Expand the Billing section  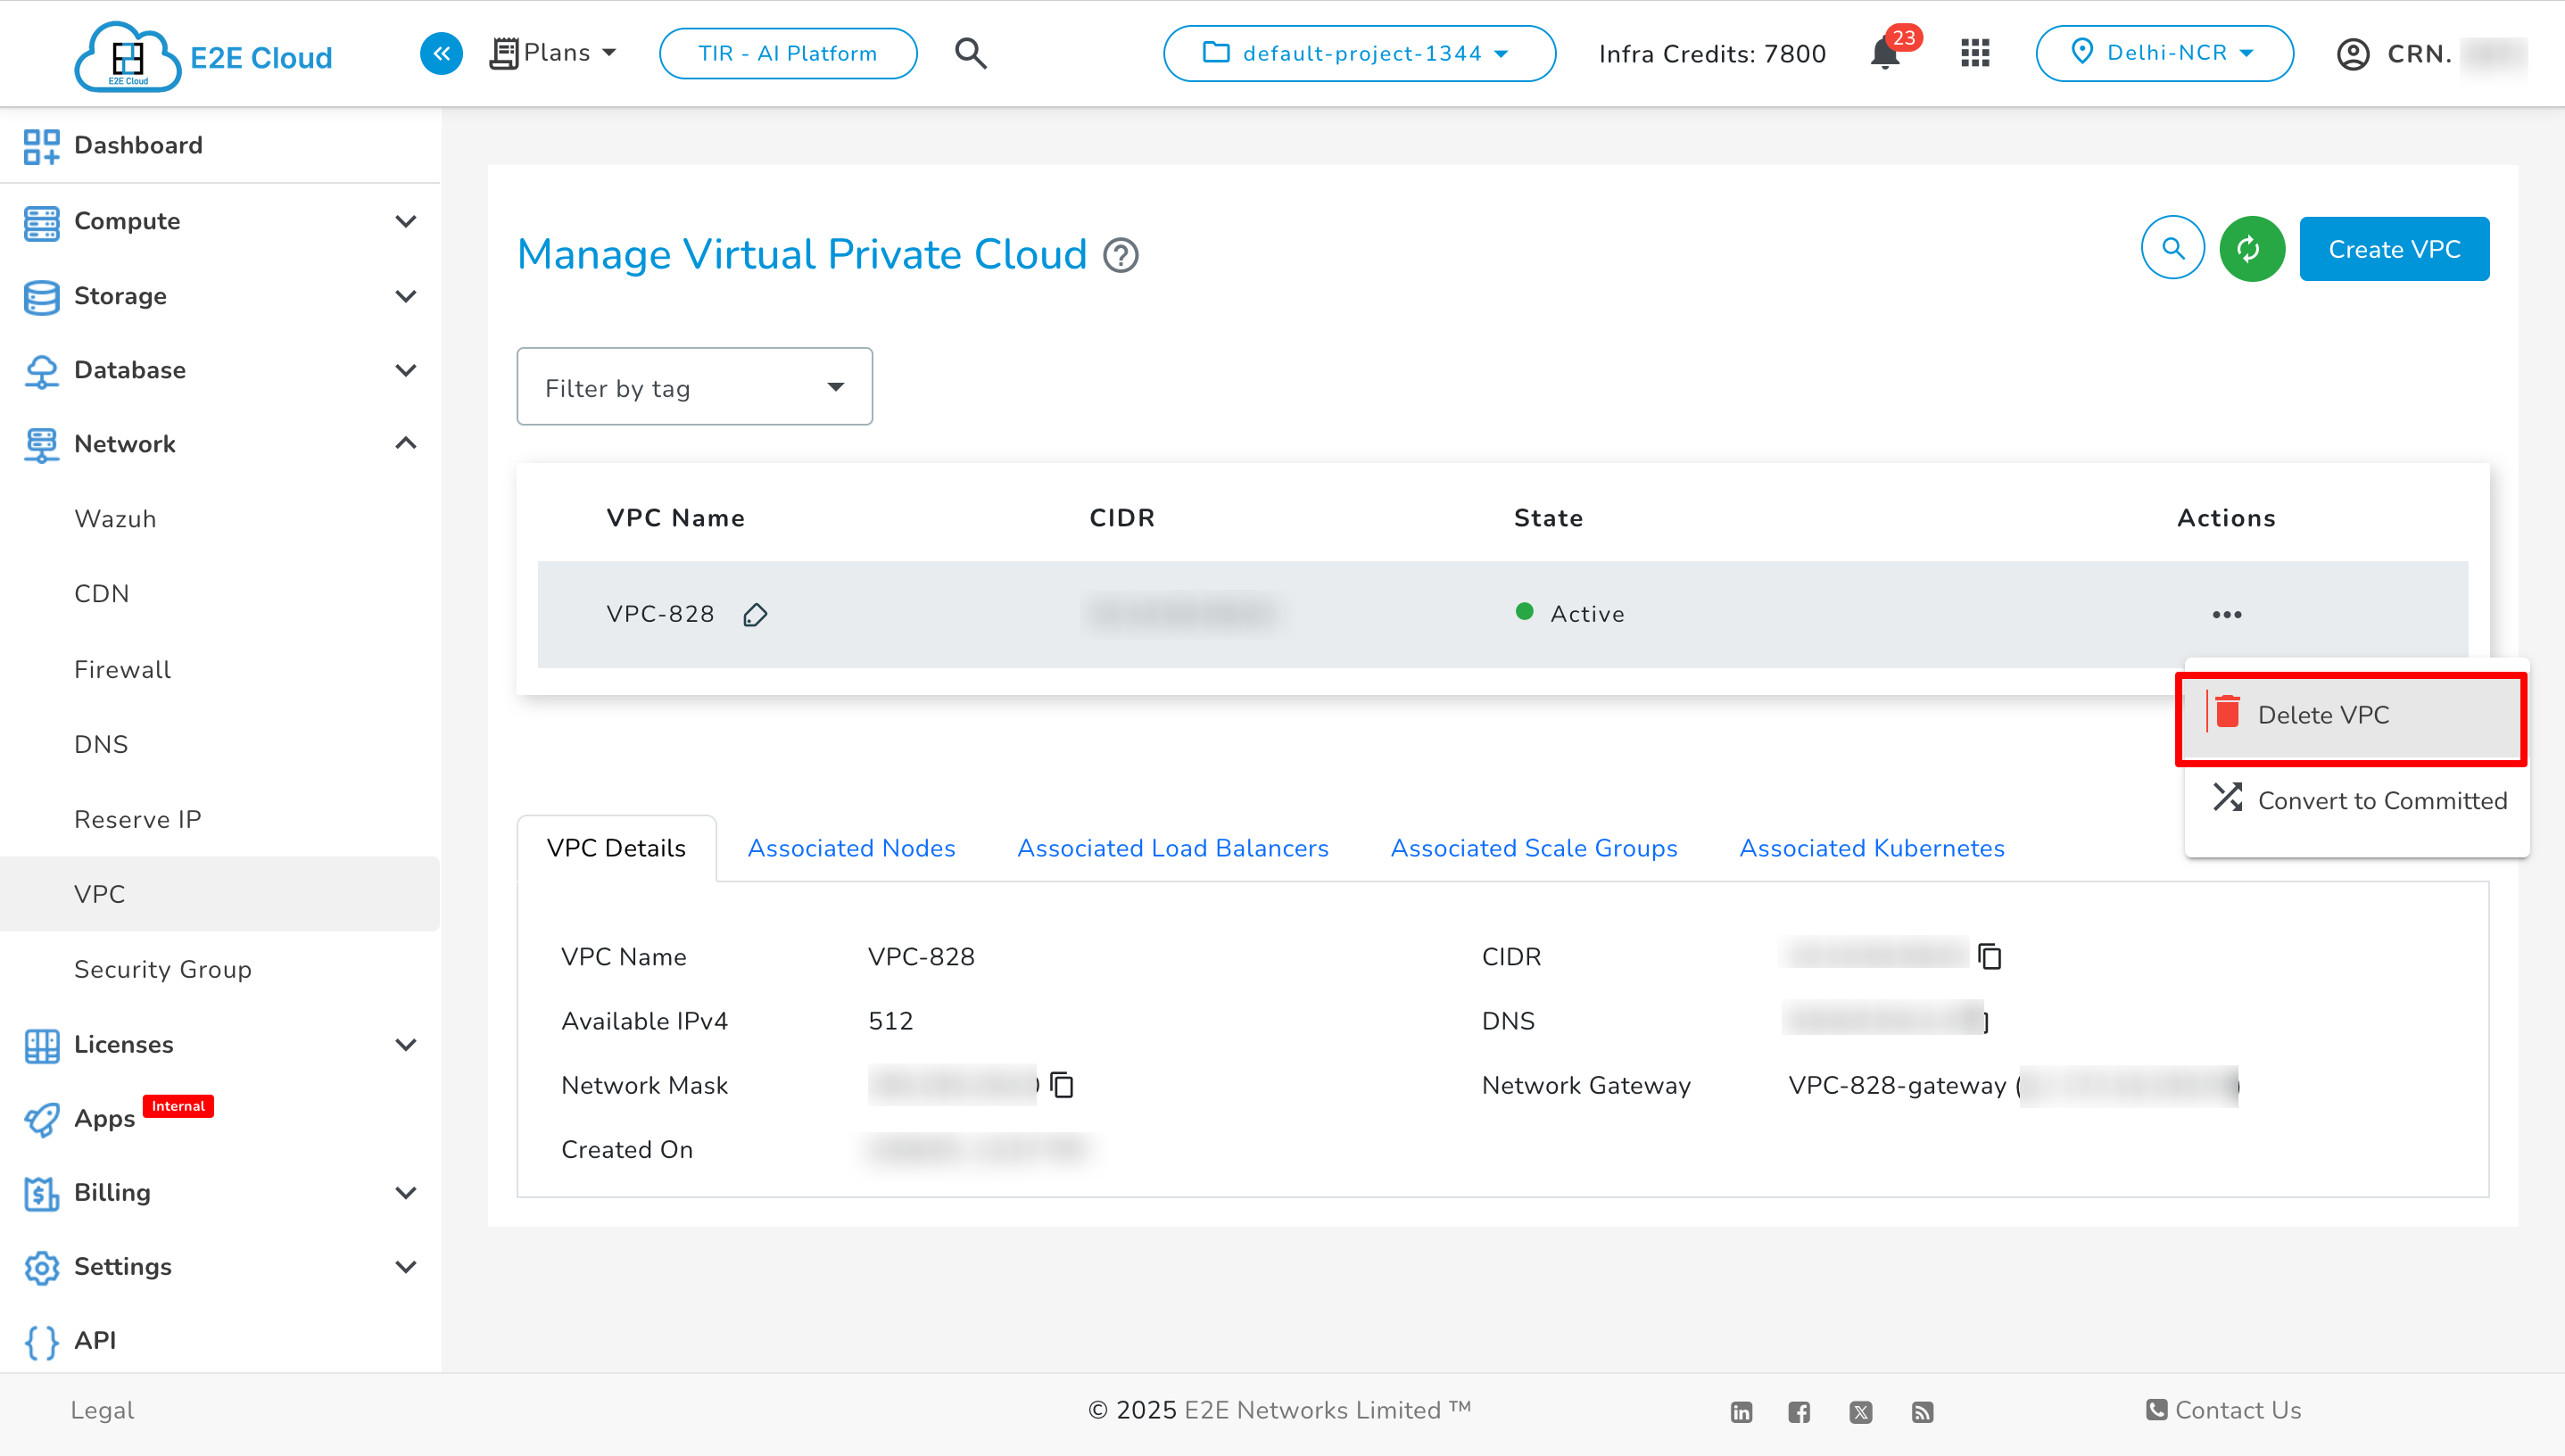point(220,1192)
